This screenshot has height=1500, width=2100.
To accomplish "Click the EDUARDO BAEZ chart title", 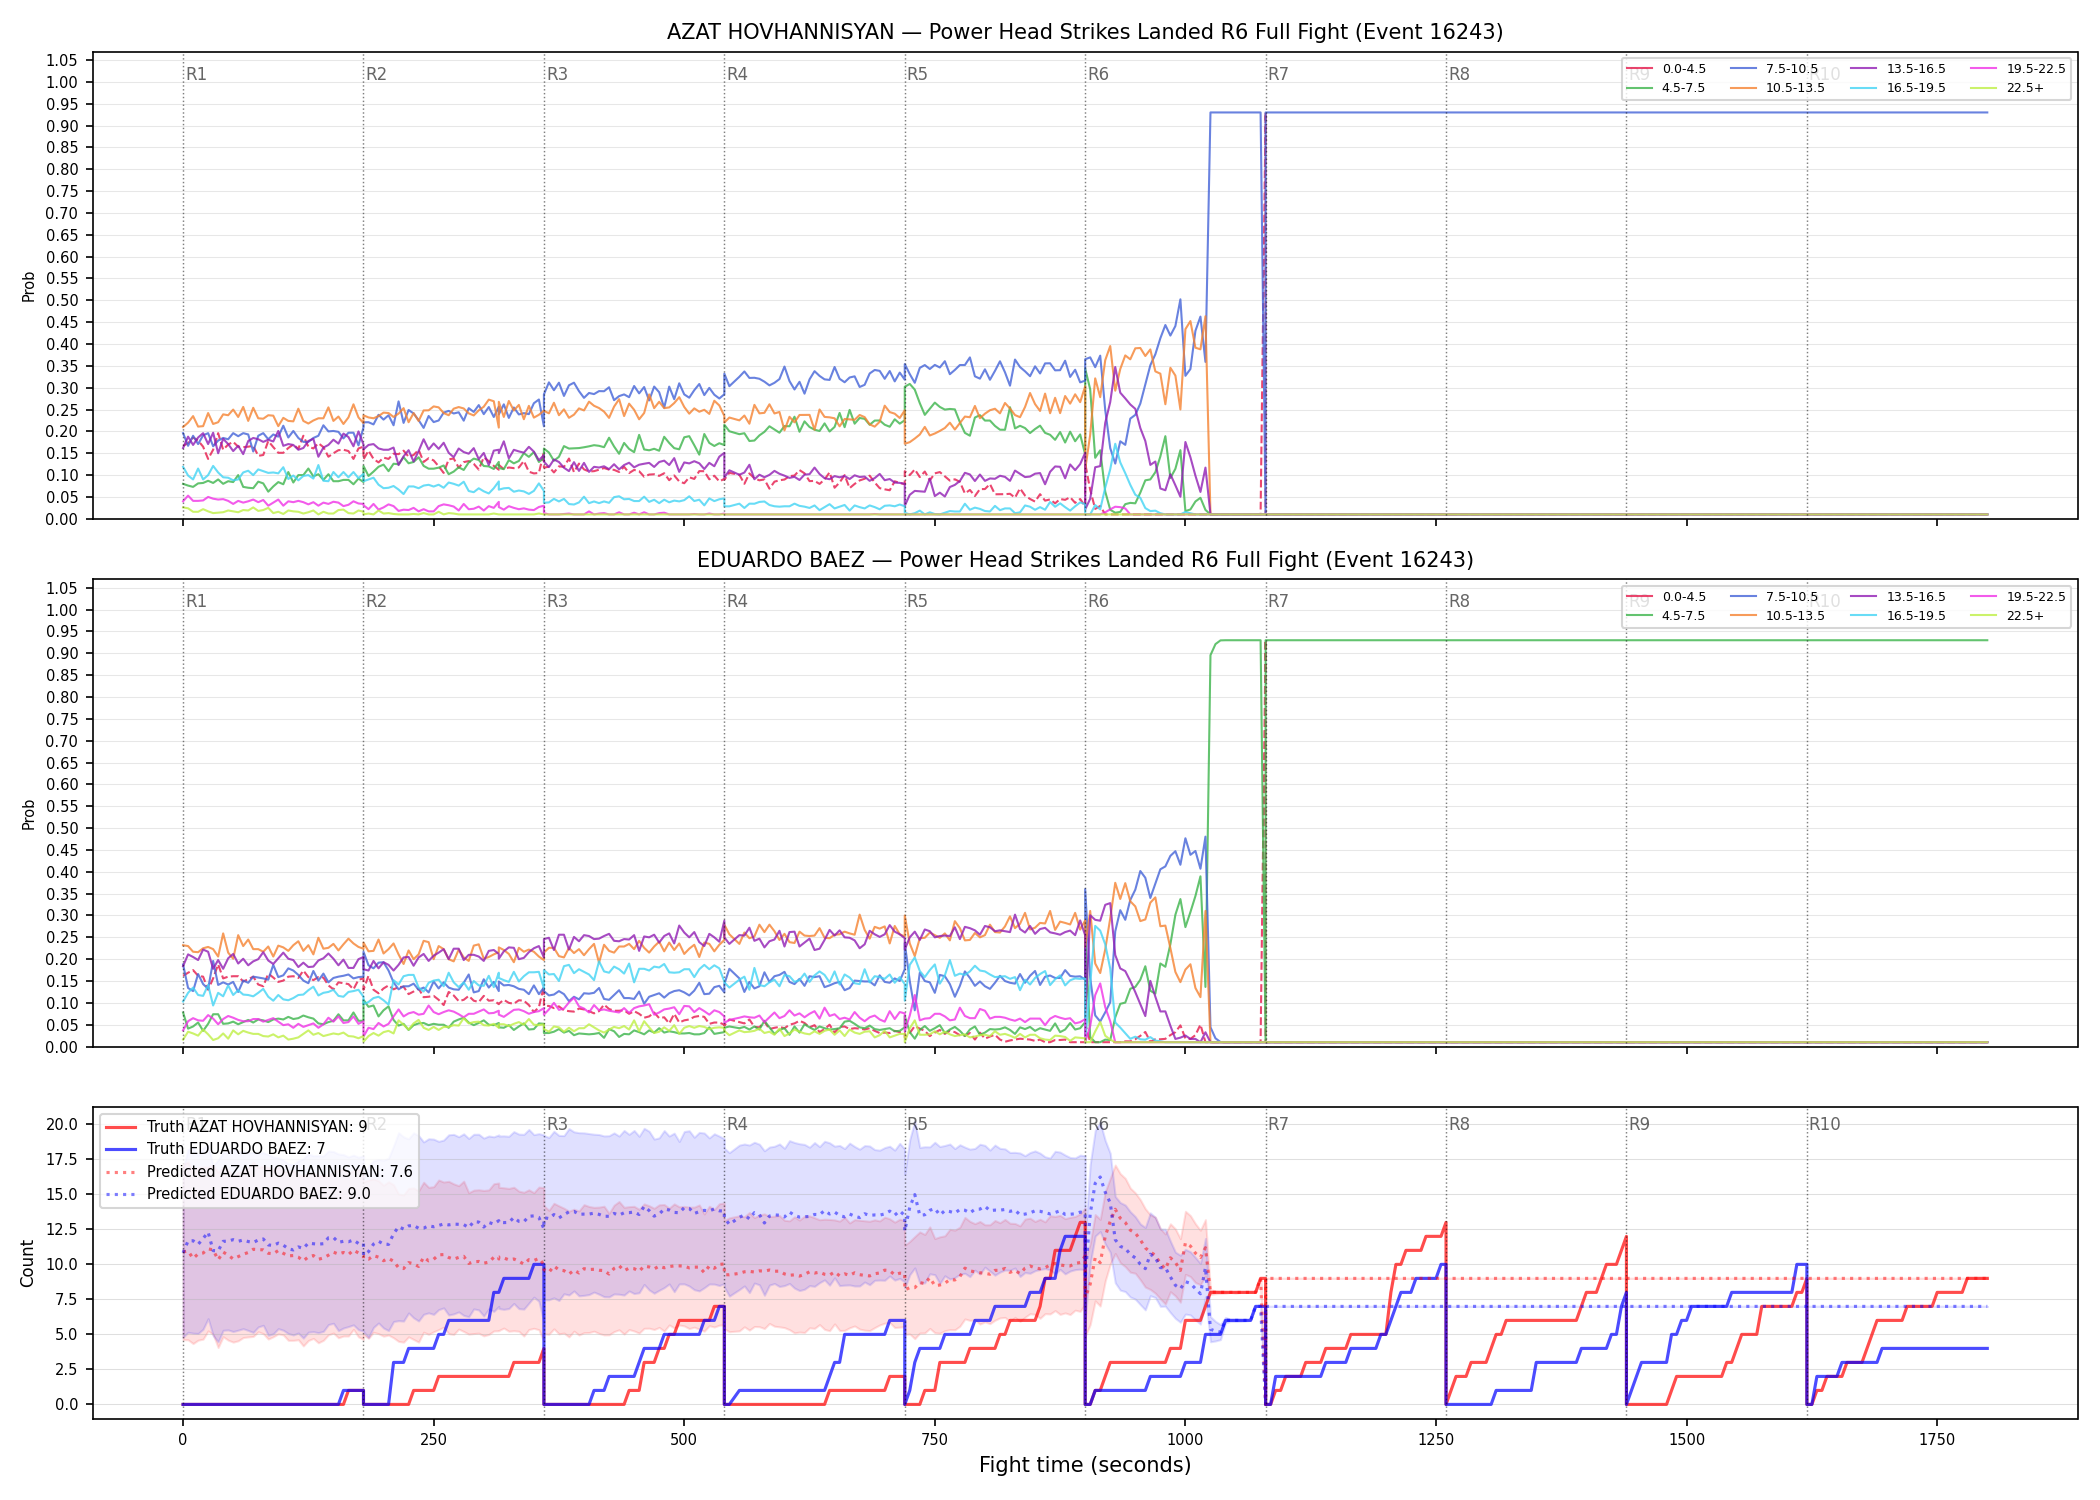I will pyautogui.click(x=1085, y=560).
